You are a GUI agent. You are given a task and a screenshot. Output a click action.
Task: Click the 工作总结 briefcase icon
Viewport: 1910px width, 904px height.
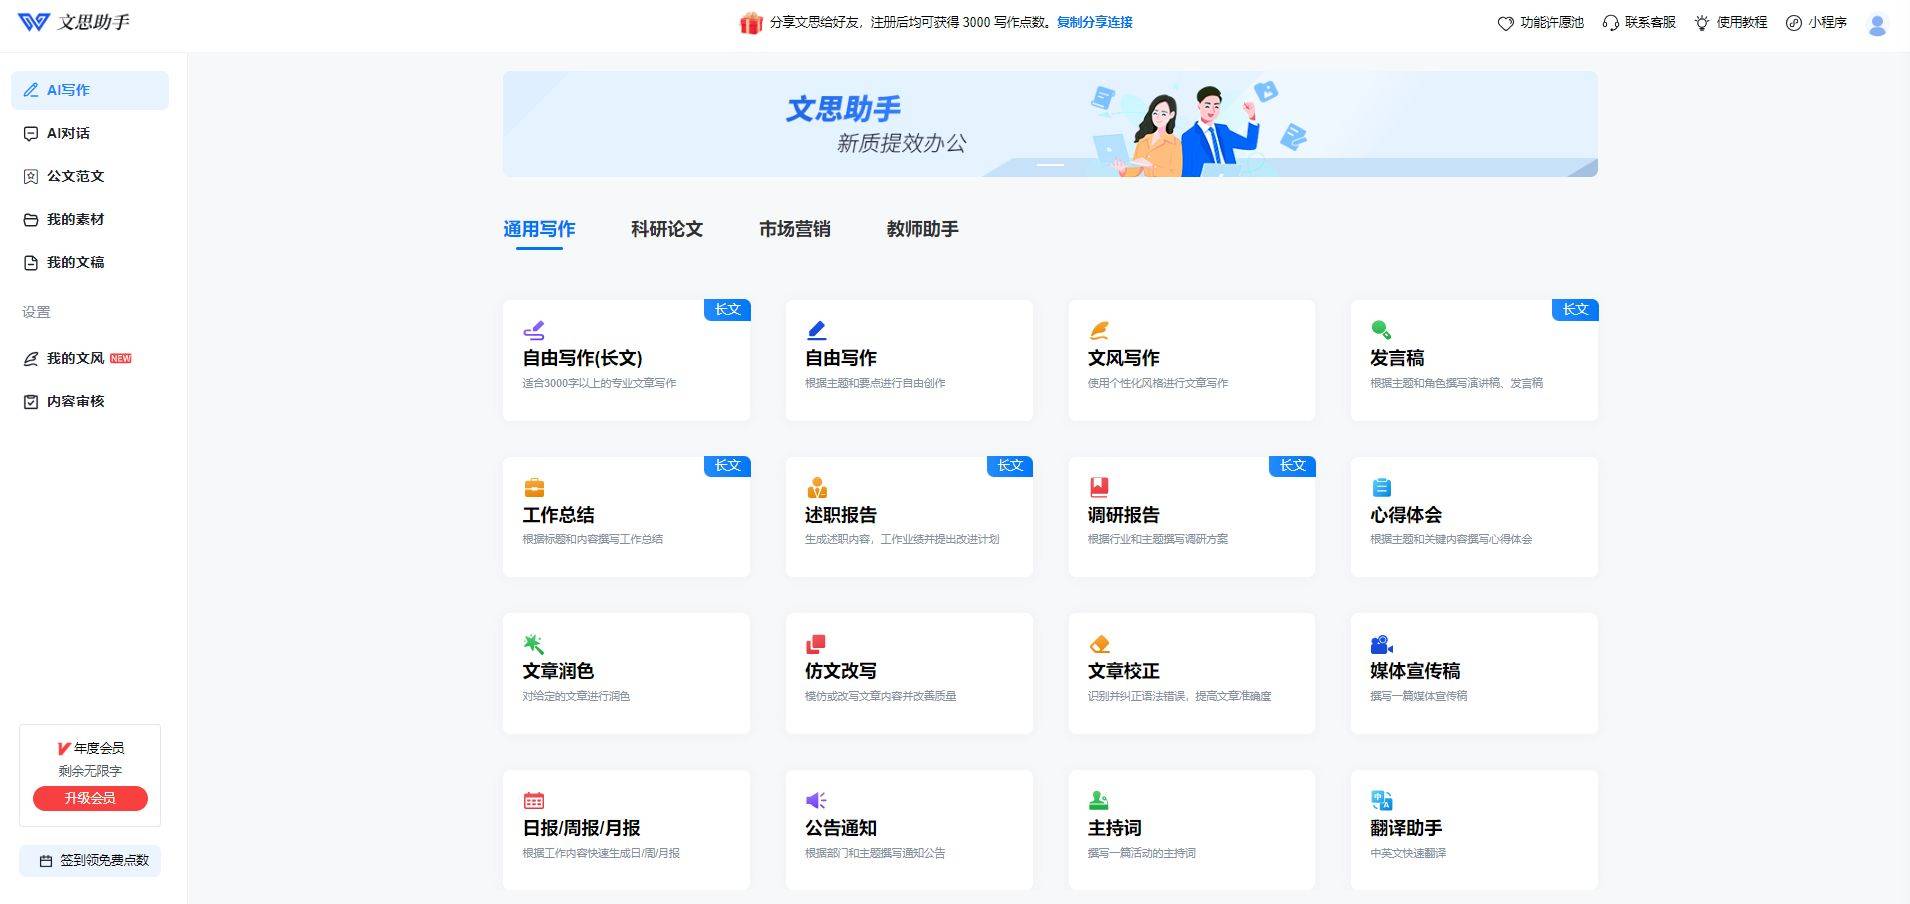click(x=534, y=488)
